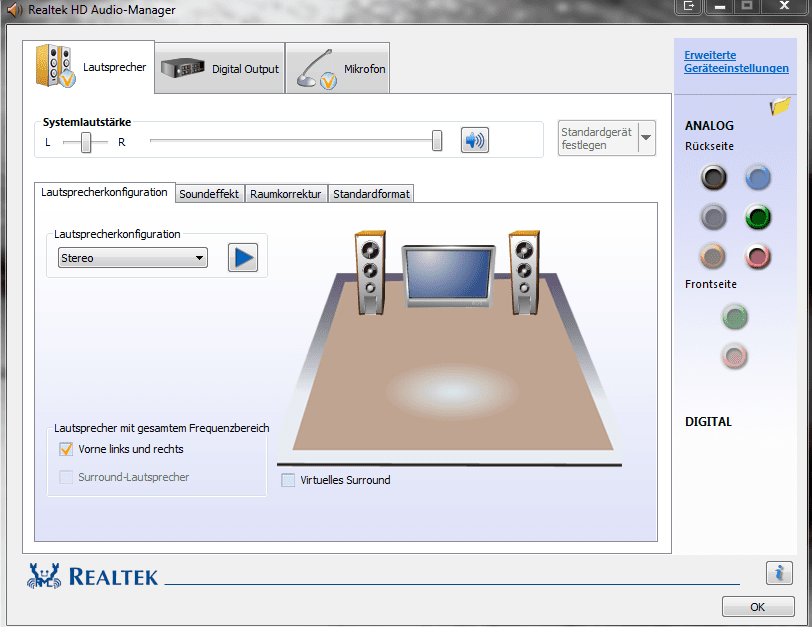Click the TV monitor in room preview
The image size is (812, 627).
pos(448,276)
